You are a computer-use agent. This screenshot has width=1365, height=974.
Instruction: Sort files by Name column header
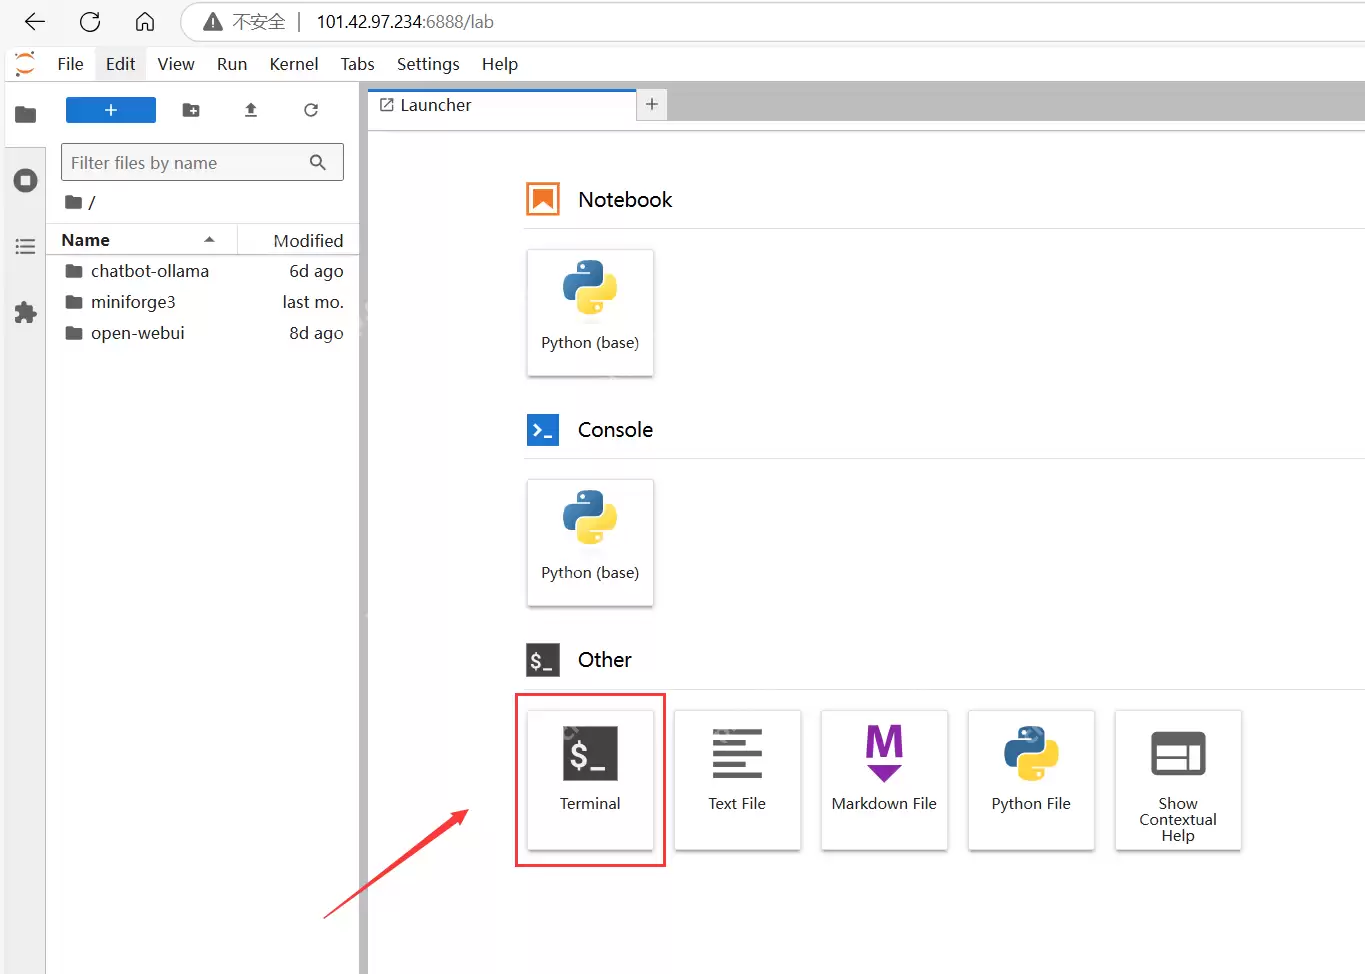(x=86, y=240)
